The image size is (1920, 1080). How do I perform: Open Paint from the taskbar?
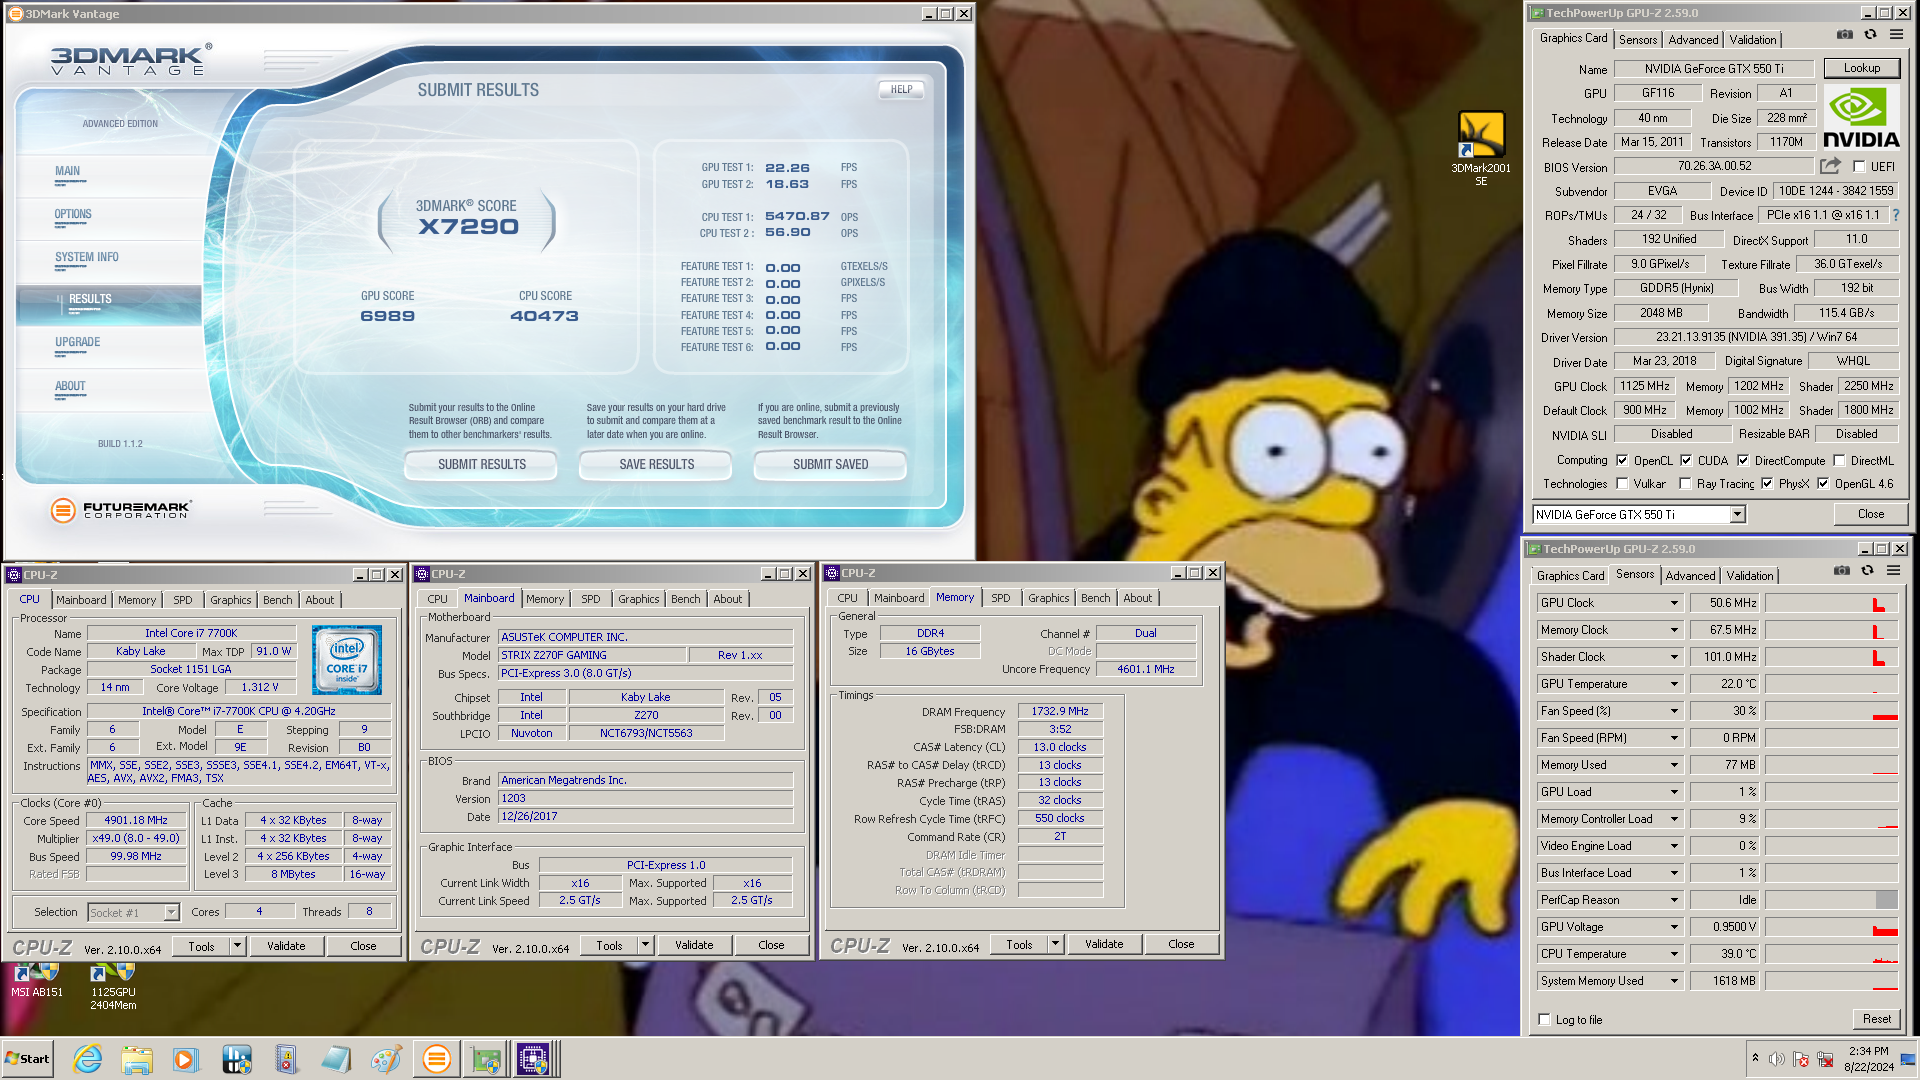coord(386,1059)
